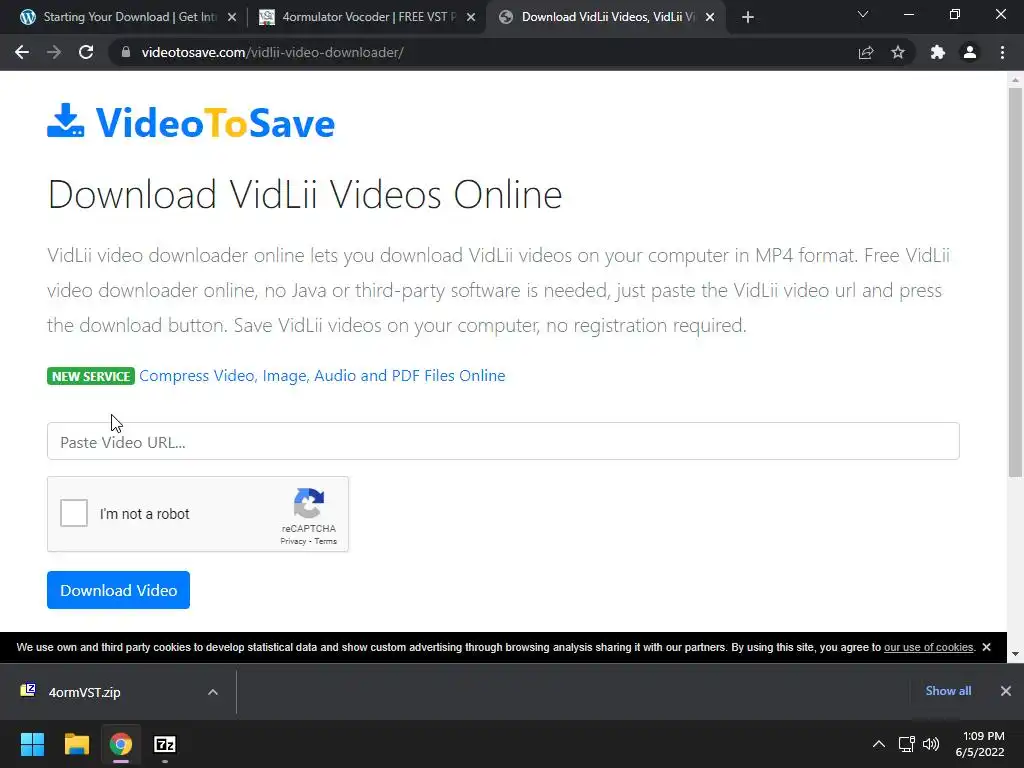Click the address bar URL

pyautogui.click(x=272, y=52)
